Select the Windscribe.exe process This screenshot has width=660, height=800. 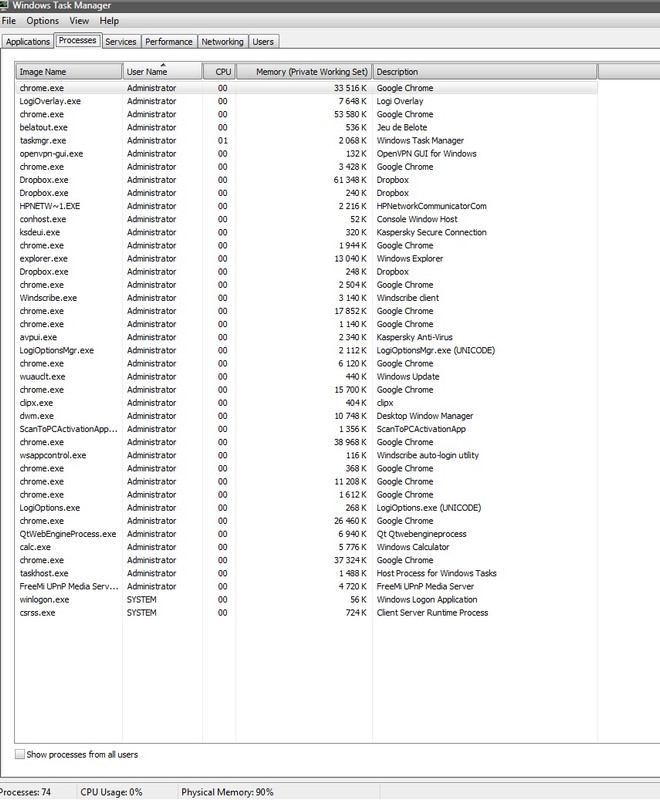point(306,298)
